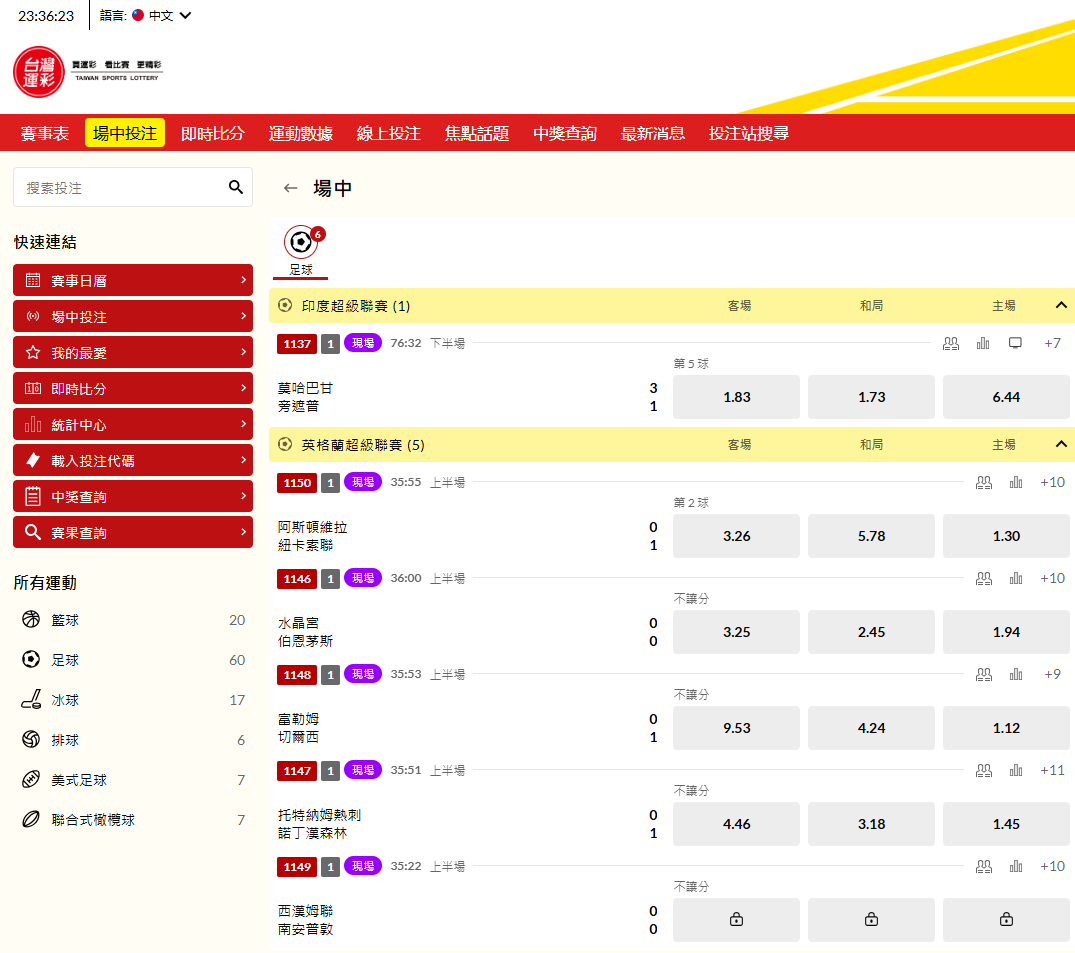Select odds 1.12 for match 1148
Viewport: 1075px width, 953px height.
point(1006,728)
